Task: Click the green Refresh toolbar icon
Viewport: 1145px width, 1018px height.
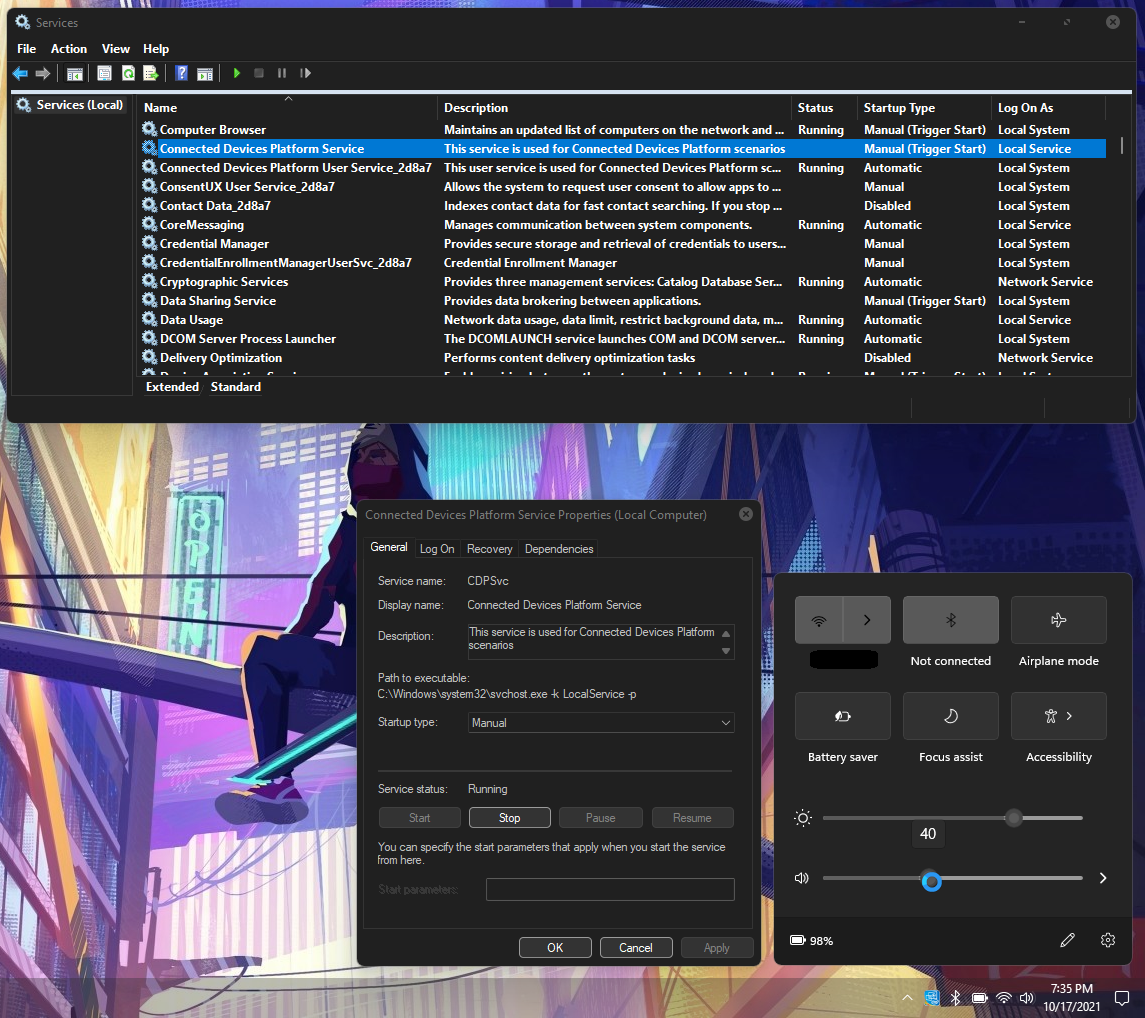Action: (129, 73)
